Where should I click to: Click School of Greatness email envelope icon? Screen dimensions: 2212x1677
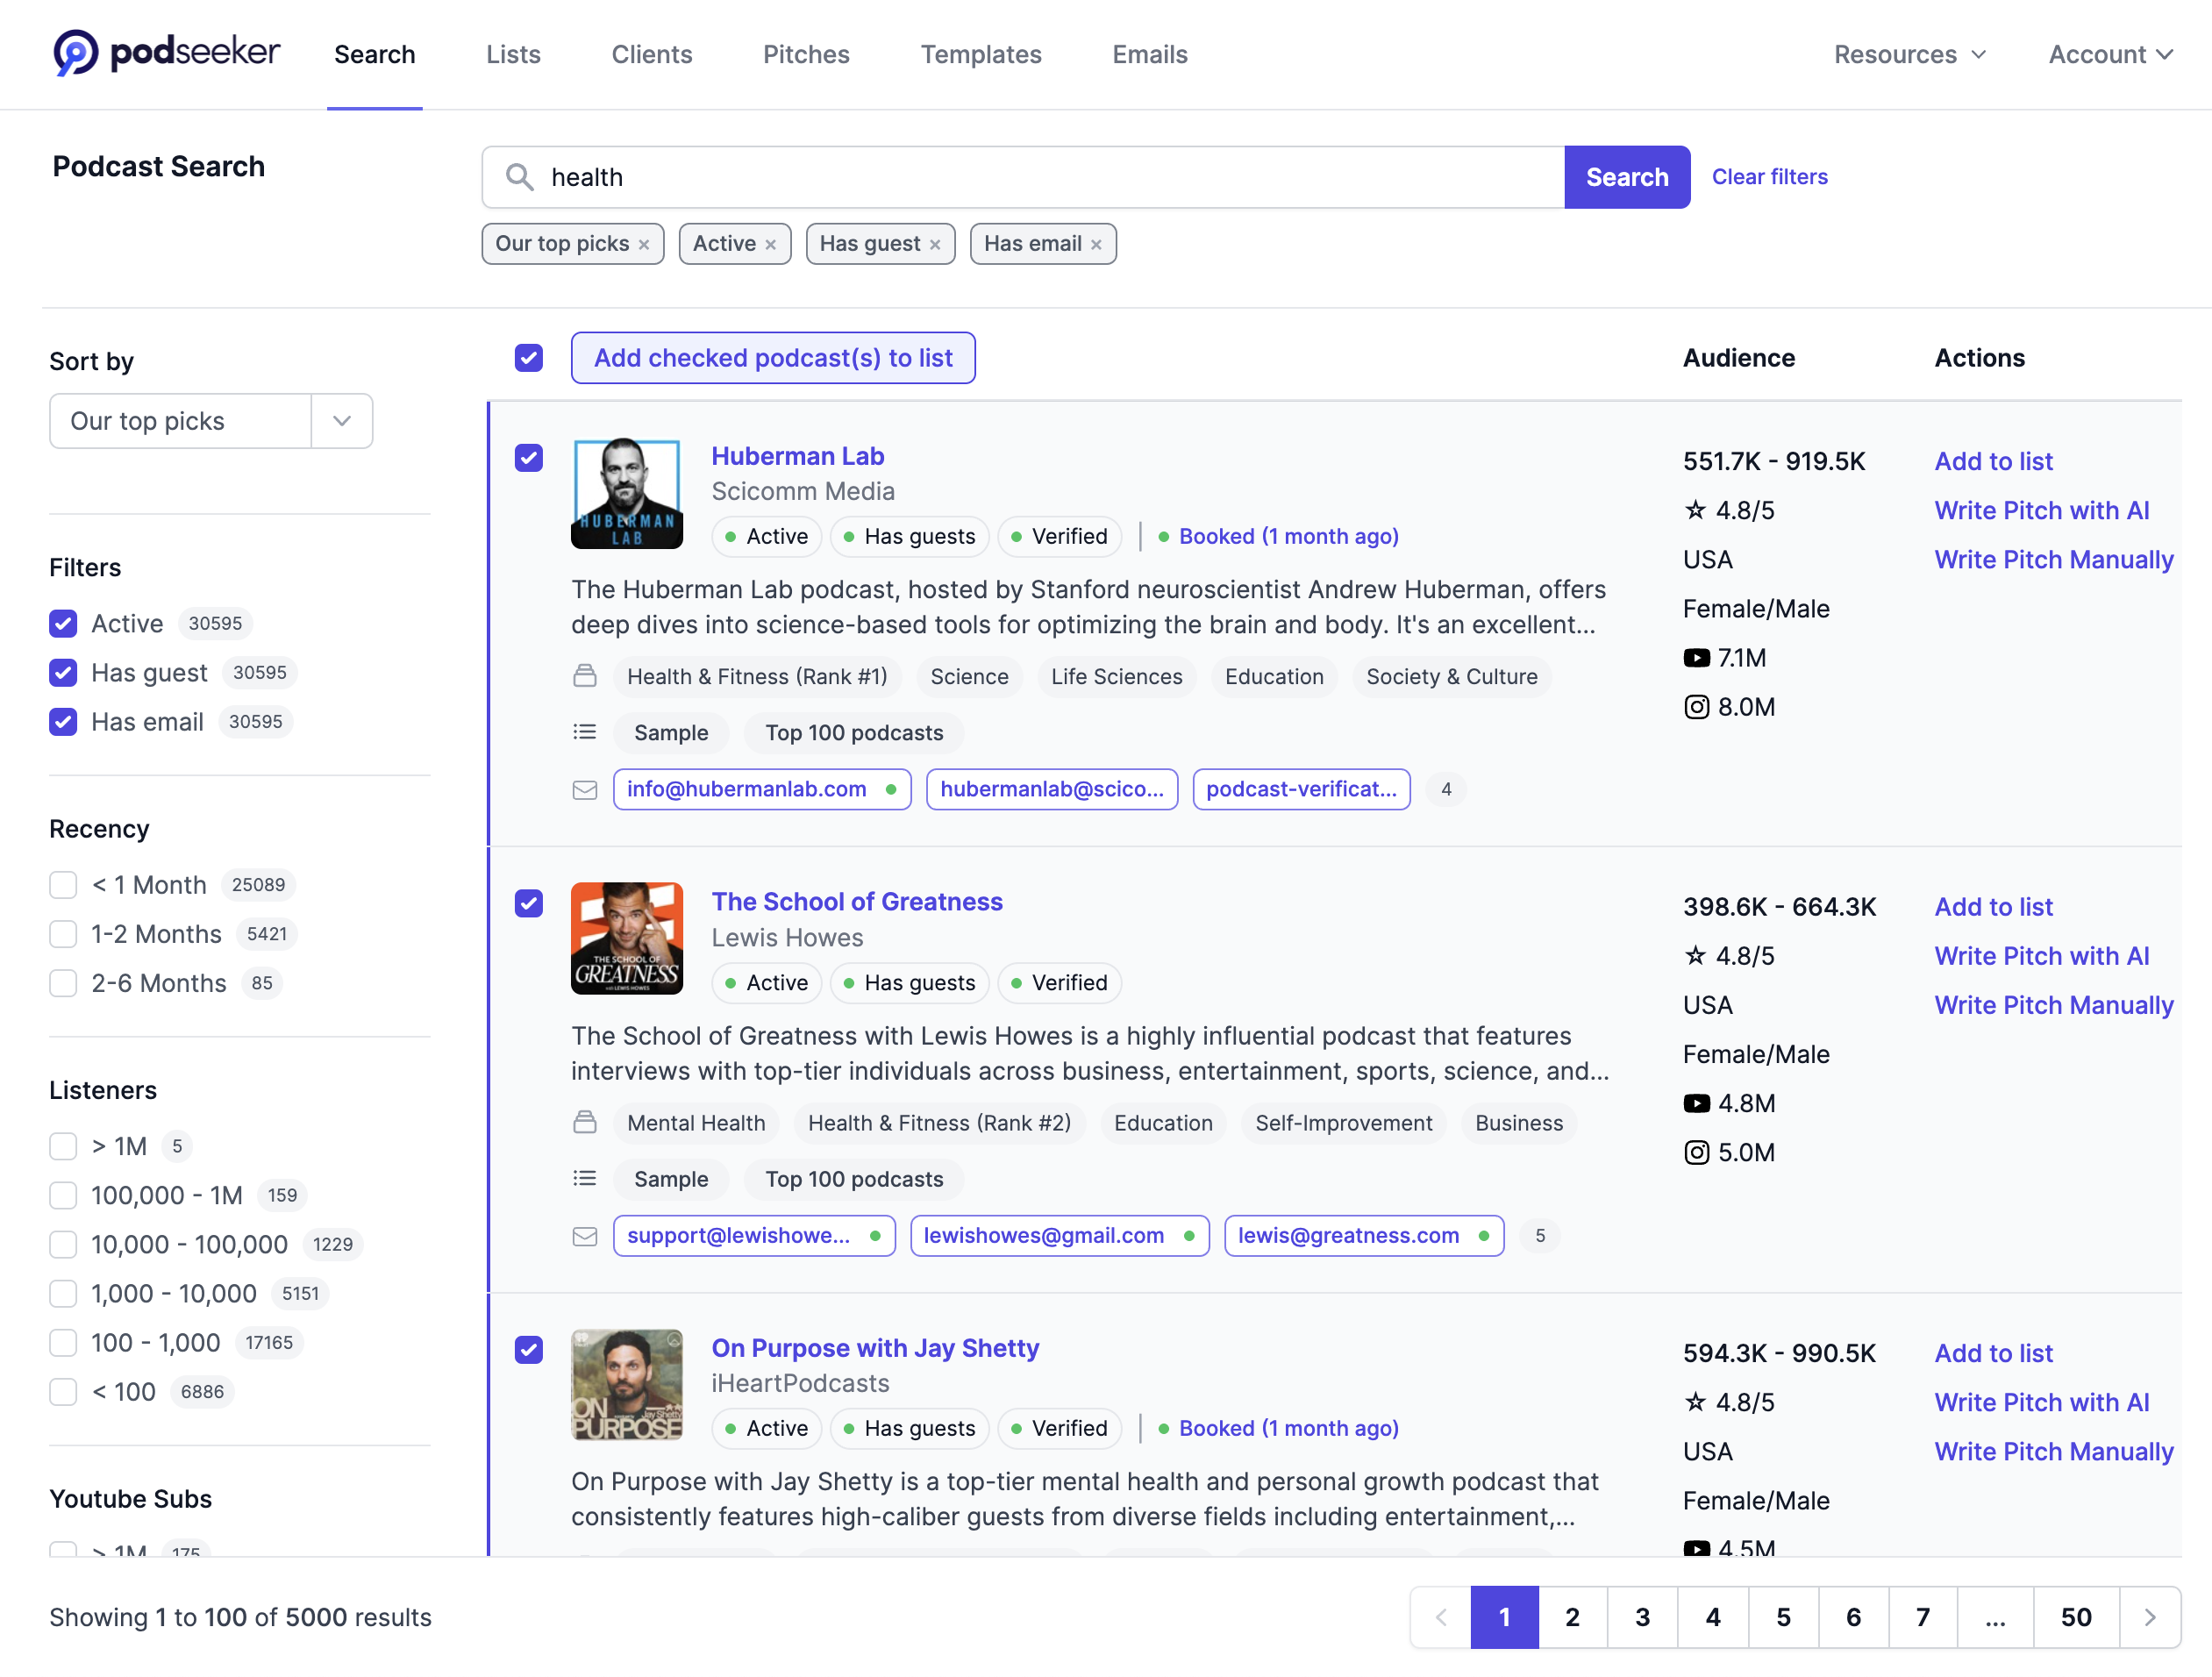click(x=585, y=1236)
